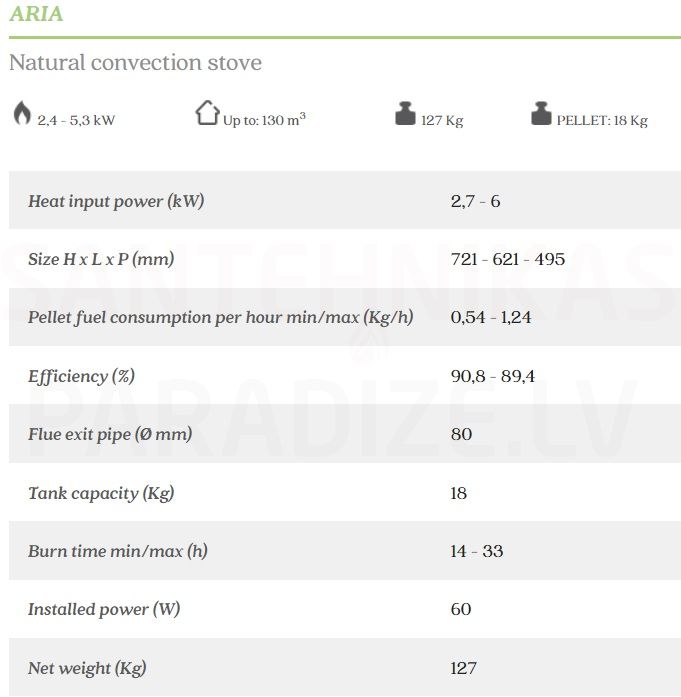Viewport: 681px width, 697px height.
Task: Click the weight icon beside PELLET: 18 Kg
Action: (x=541, y=114)
